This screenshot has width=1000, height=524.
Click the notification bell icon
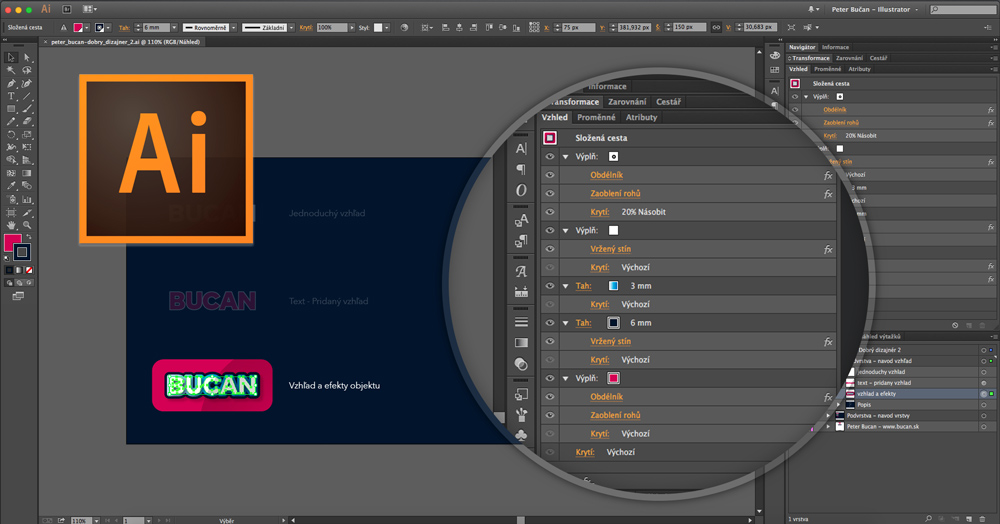pyautogui.click(x=811, y=9)
